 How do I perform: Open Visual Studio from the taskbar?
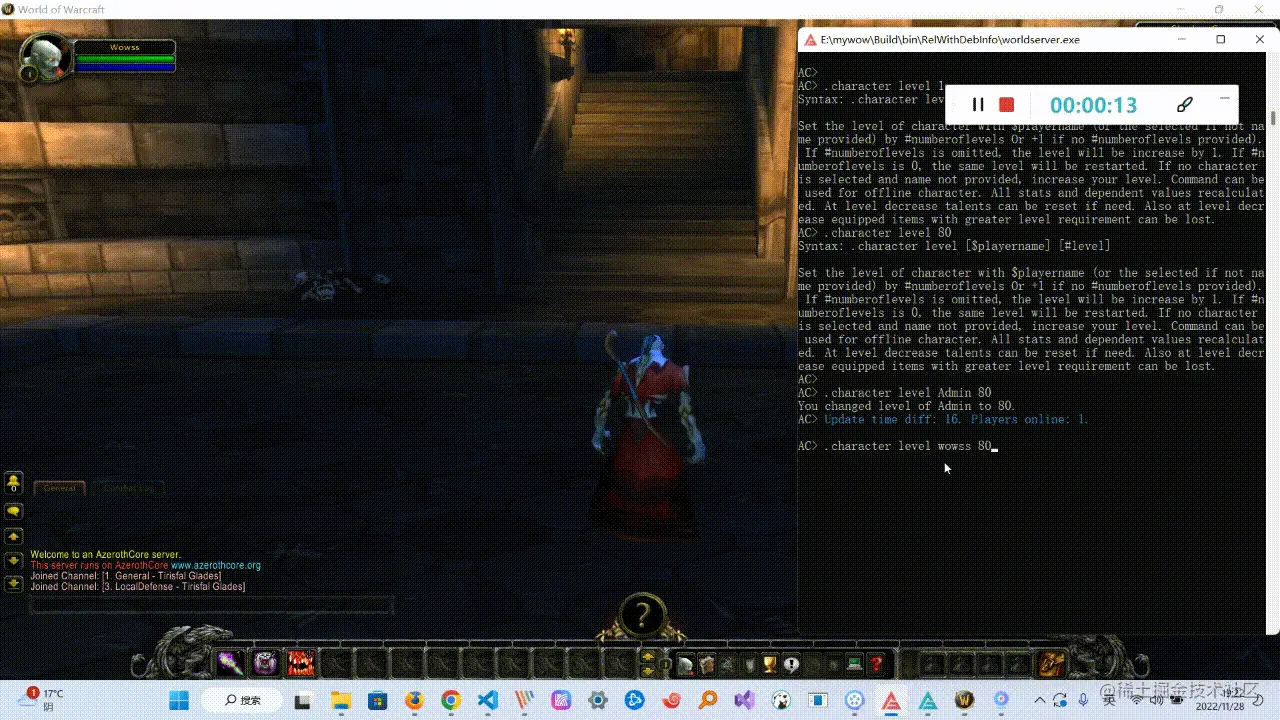tap(745, 700)
